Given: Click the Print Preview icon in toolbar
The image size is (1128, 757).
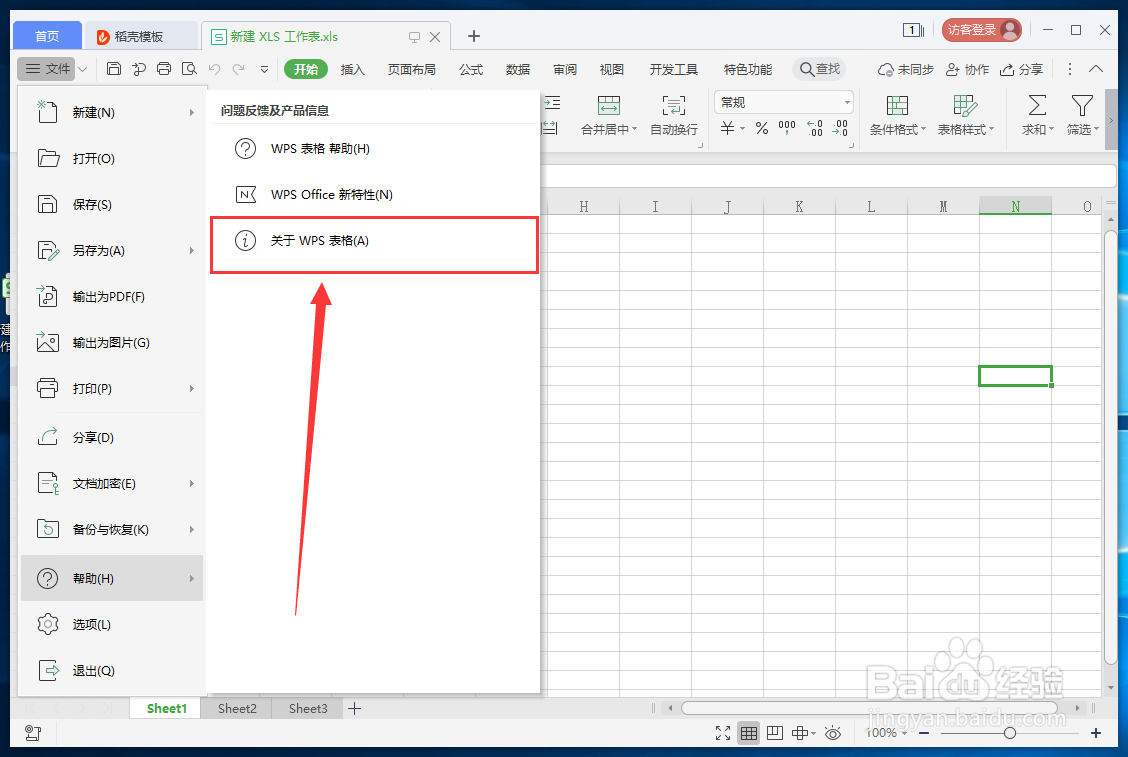Looking at the screenshot, I should [189, 69].
